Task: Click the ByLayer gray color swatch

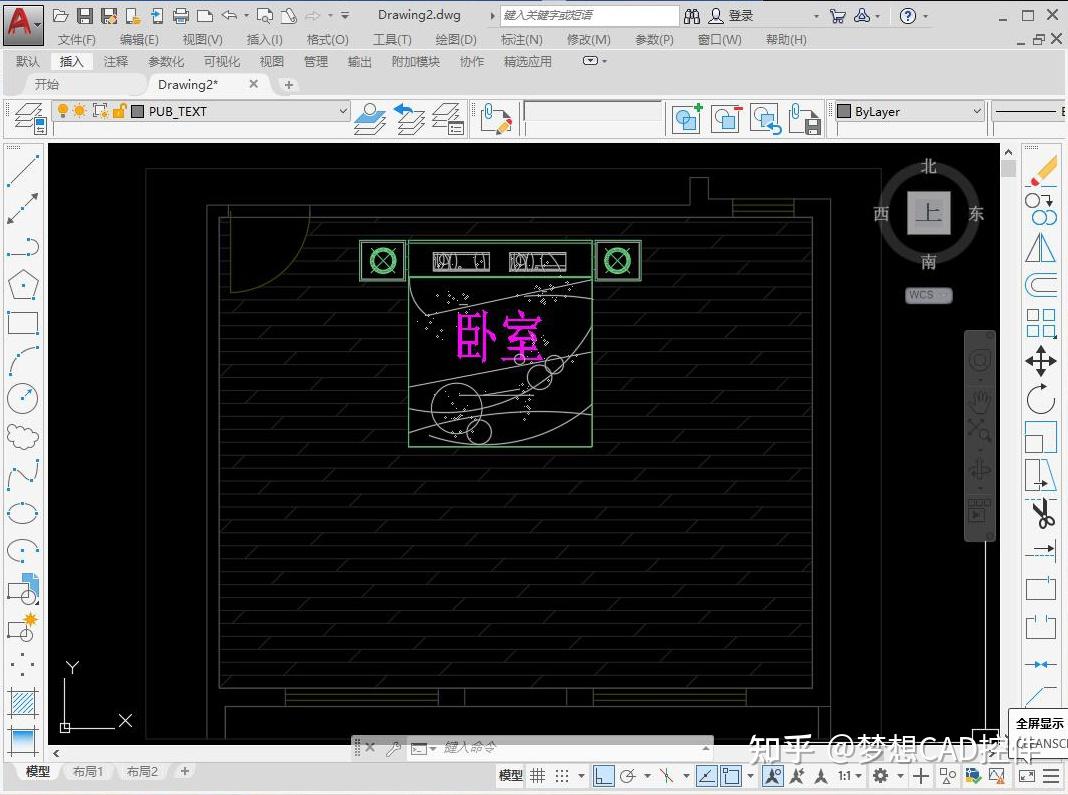Action: [844, 111]
